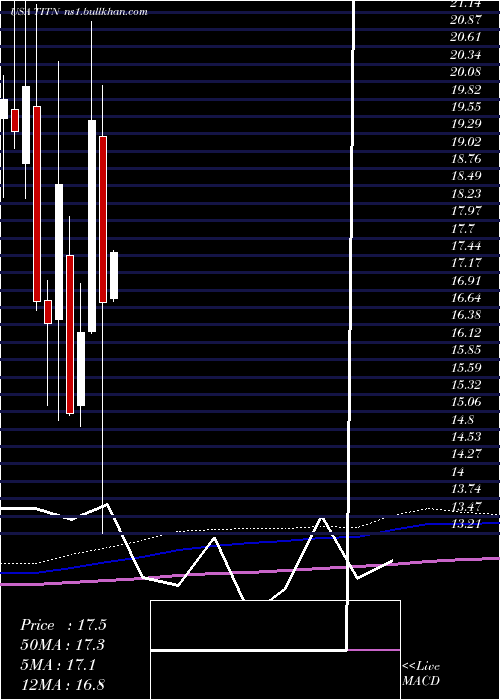Click the '5MA : 17.1' value
Screen dimensions: 500x700
58,665
